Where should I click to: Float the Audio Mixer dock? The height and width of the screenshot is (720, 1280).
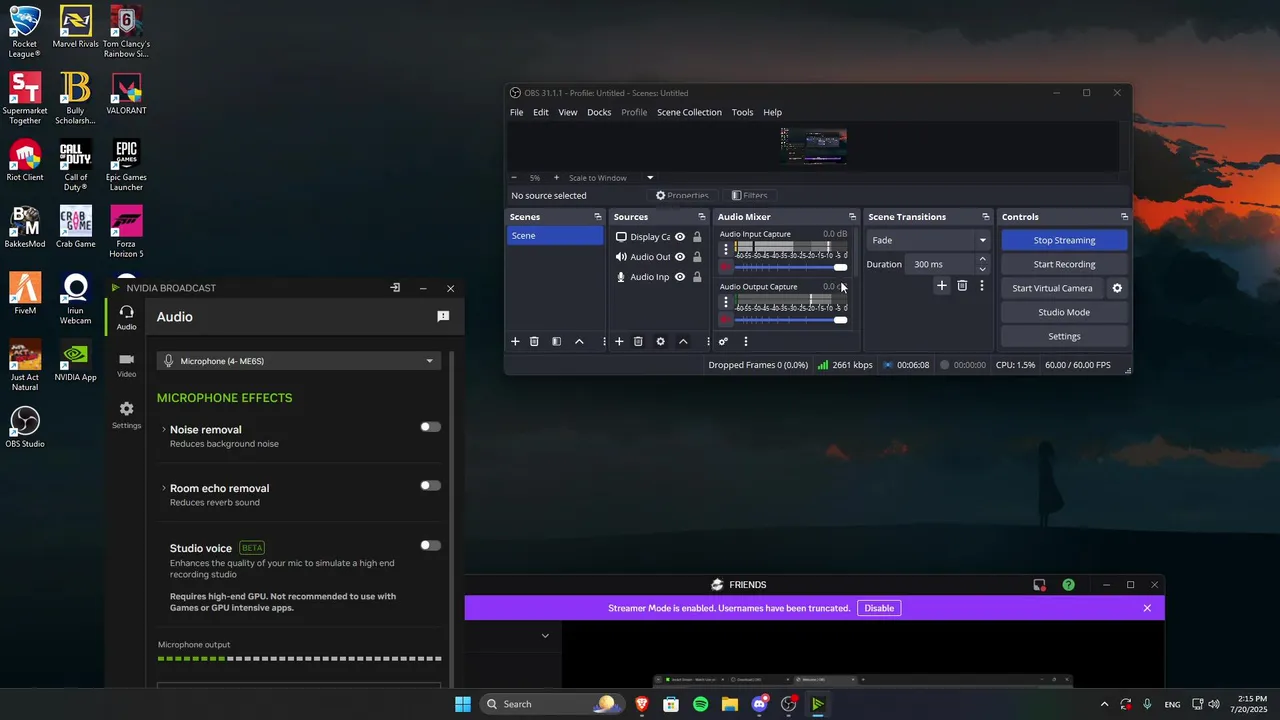coord(853,217)
